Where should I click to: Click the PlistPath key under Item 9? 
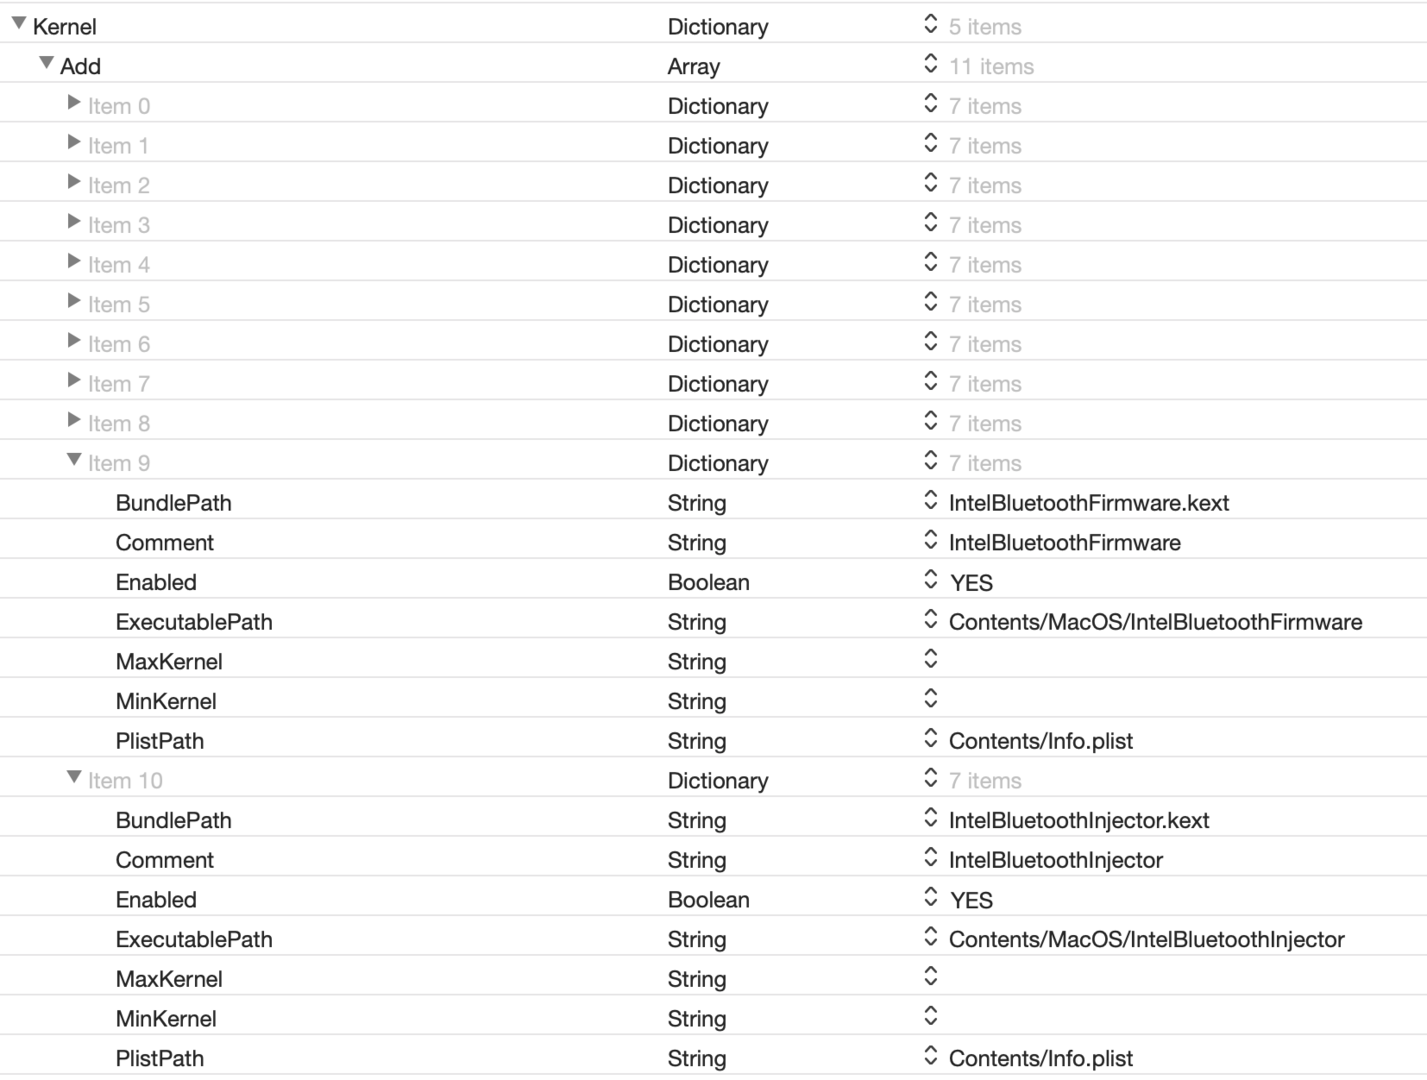(160, 741)
